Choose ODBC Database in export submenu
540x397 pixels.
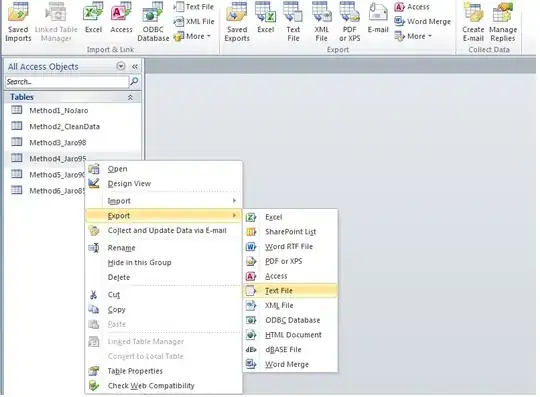pos(290,320)
